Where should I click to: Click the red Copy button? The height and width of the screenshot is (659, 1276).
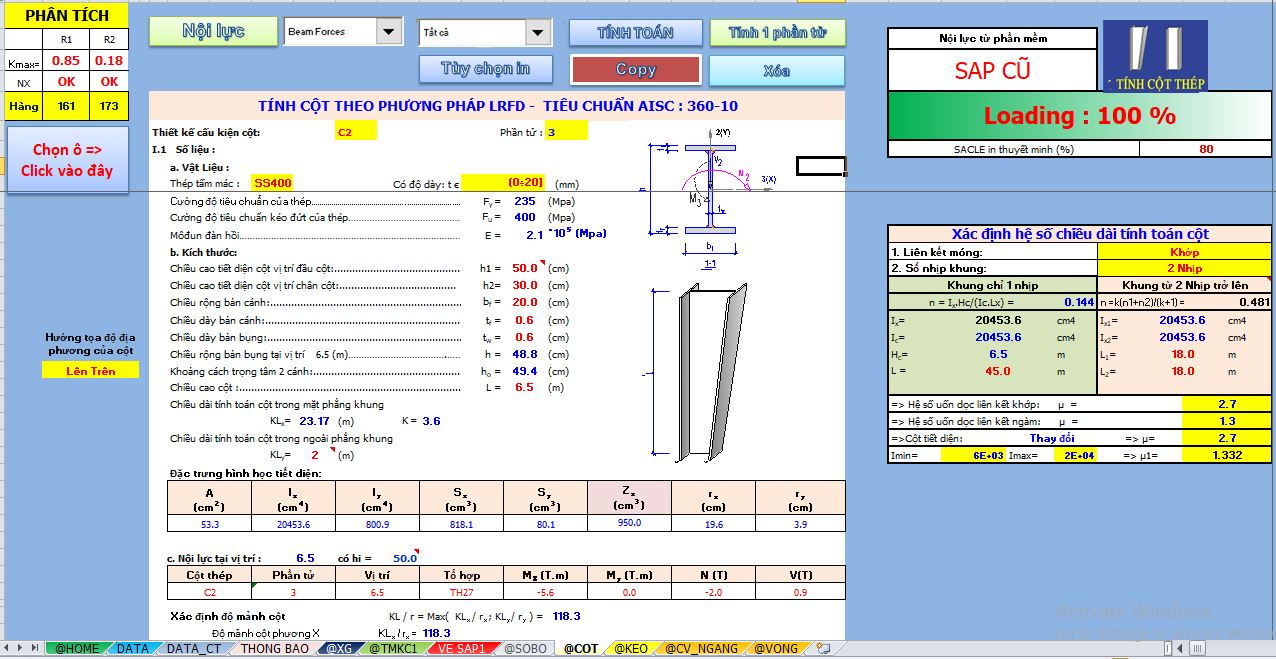pos(636,70)
